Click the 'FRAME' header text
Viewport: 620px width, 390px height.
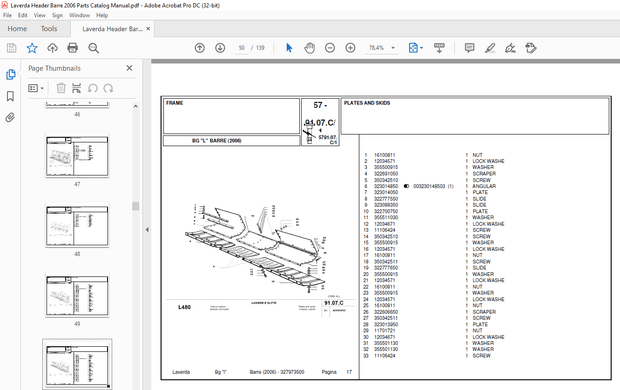point(174,103)
